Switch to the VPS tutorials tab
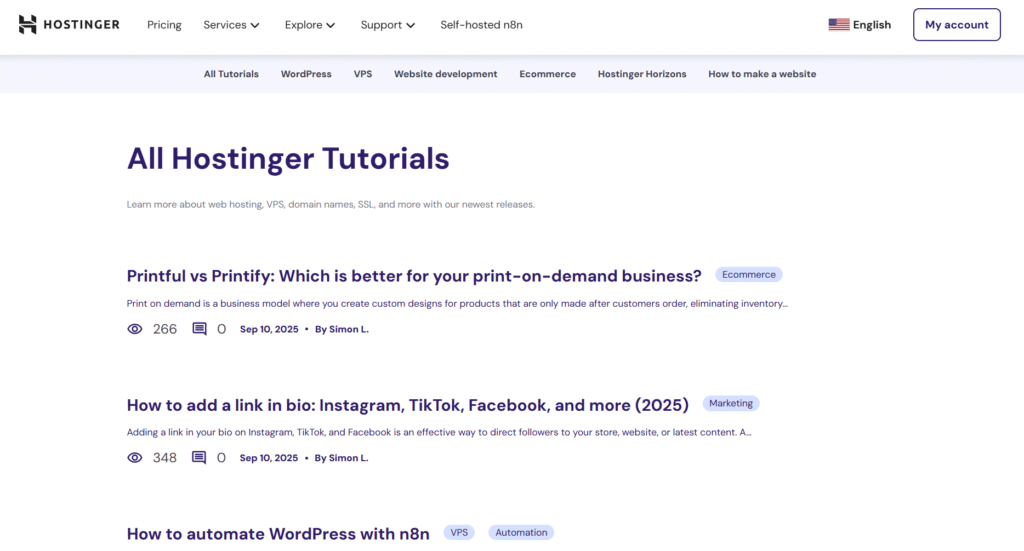This screenshot has height=551, width=1024. tap(363, 74)
